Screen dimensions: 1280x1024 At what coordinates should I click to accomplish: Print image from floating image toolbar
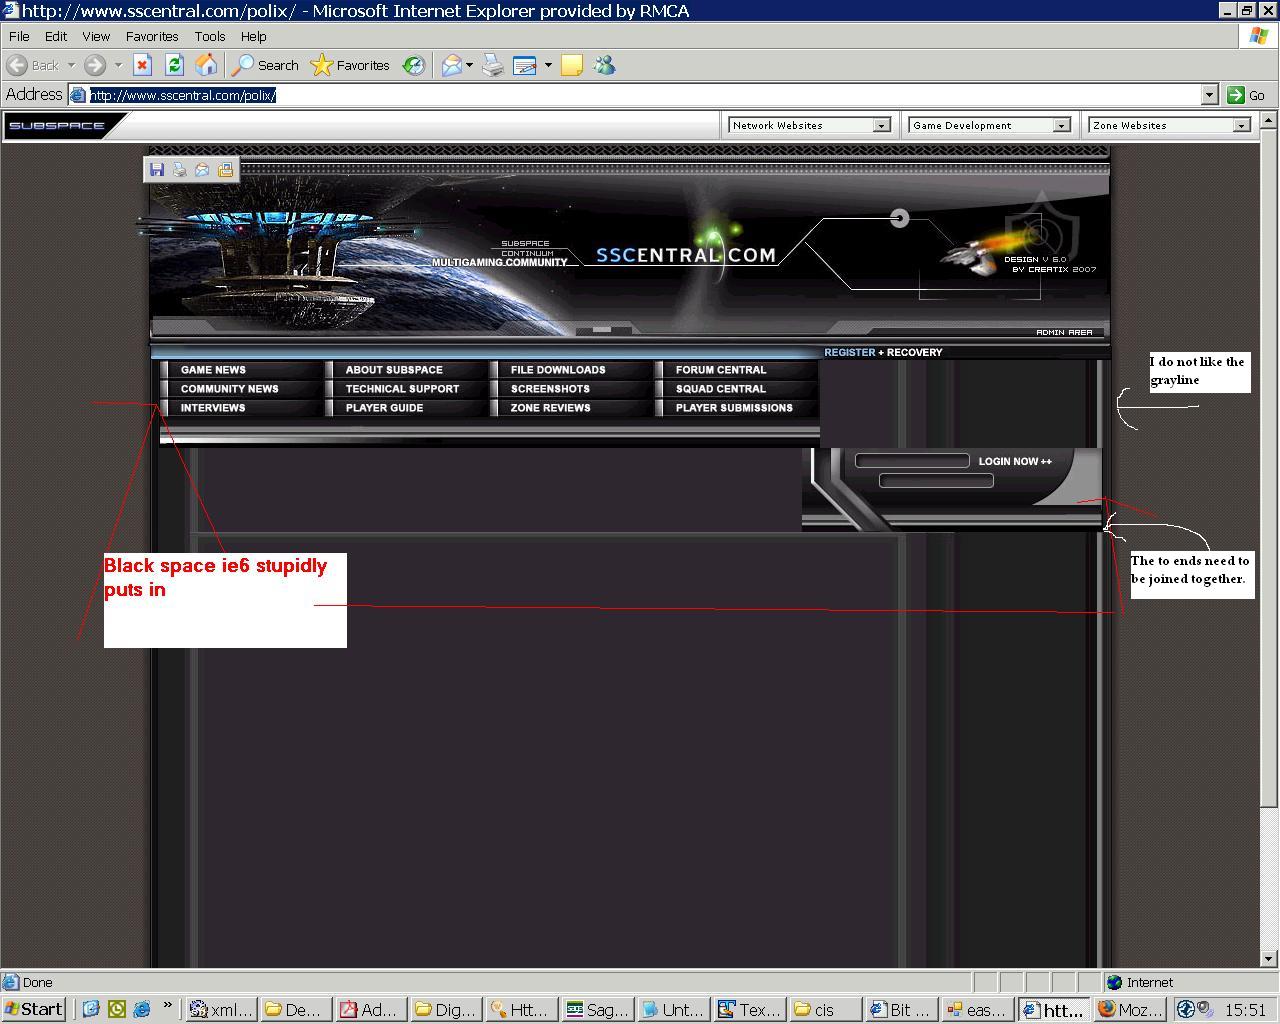179,170
